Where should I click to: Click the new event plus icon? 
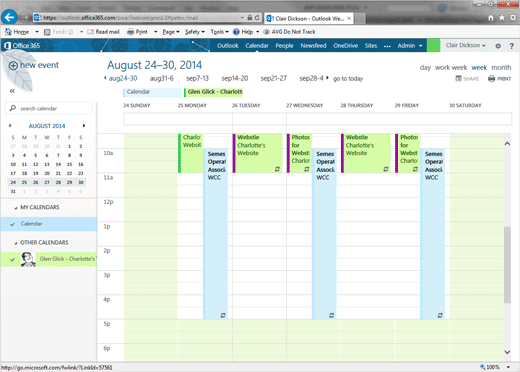click(13, 65)
